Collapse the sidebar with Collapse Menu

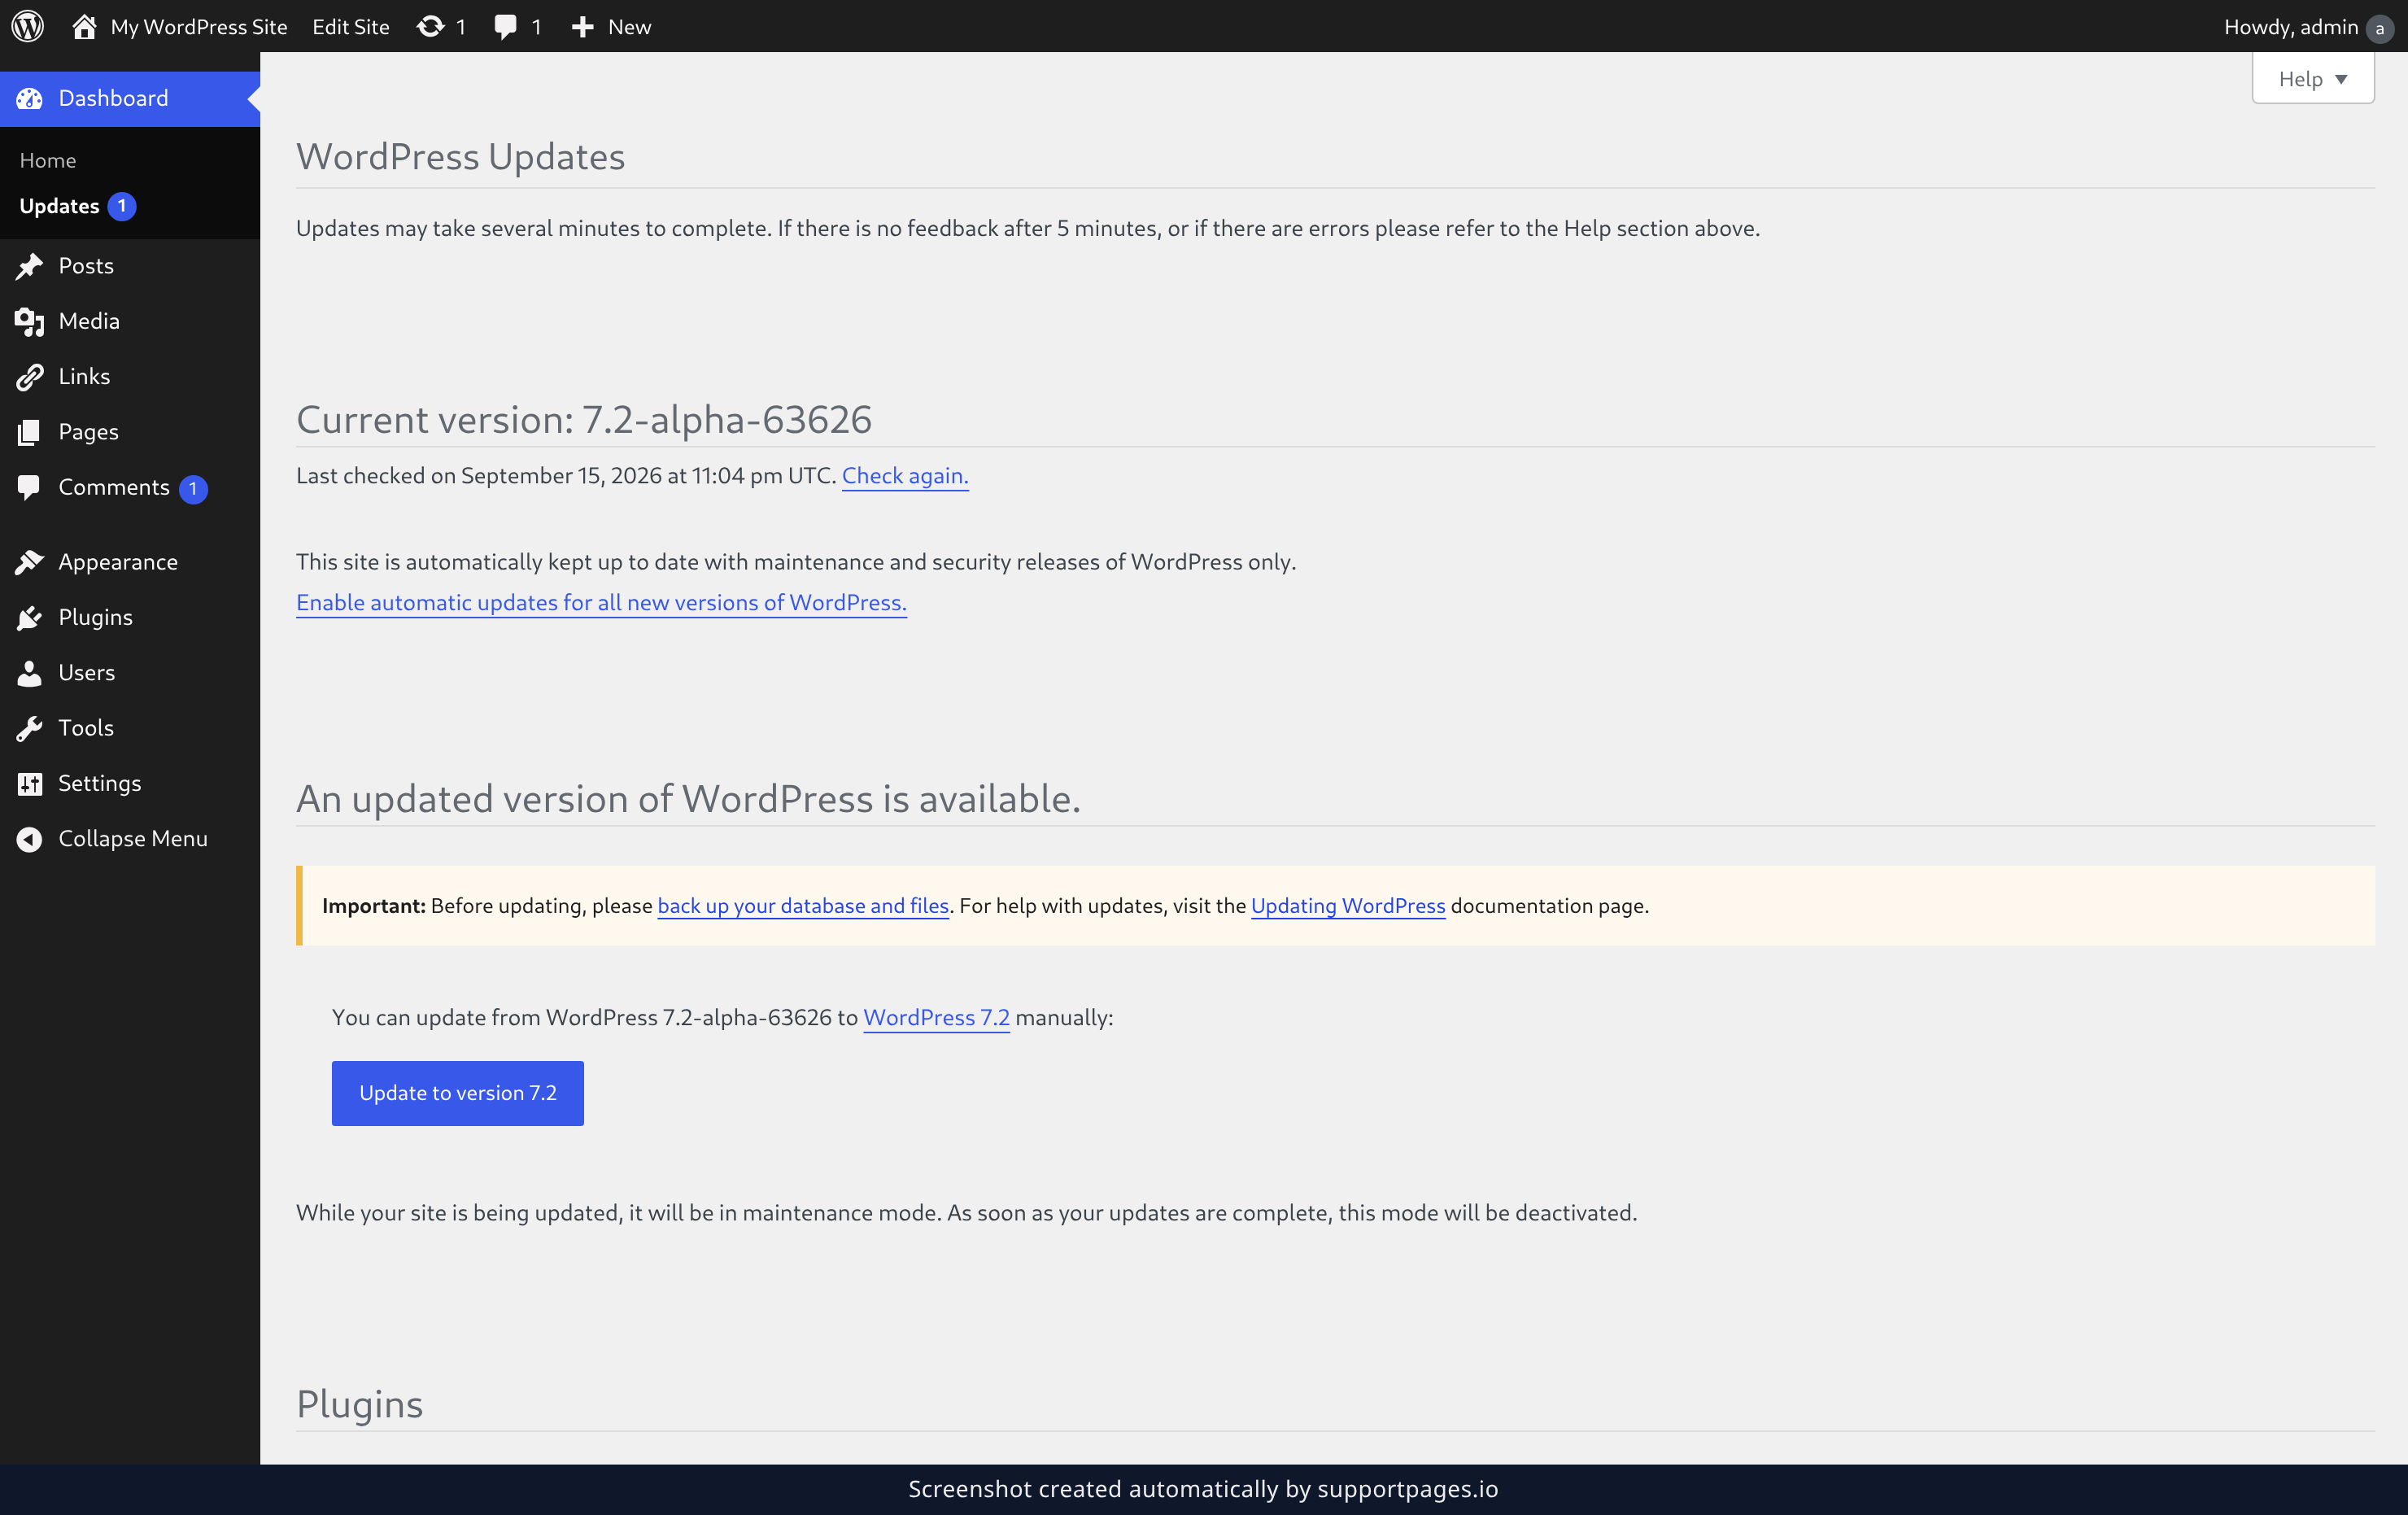(130, 838)
